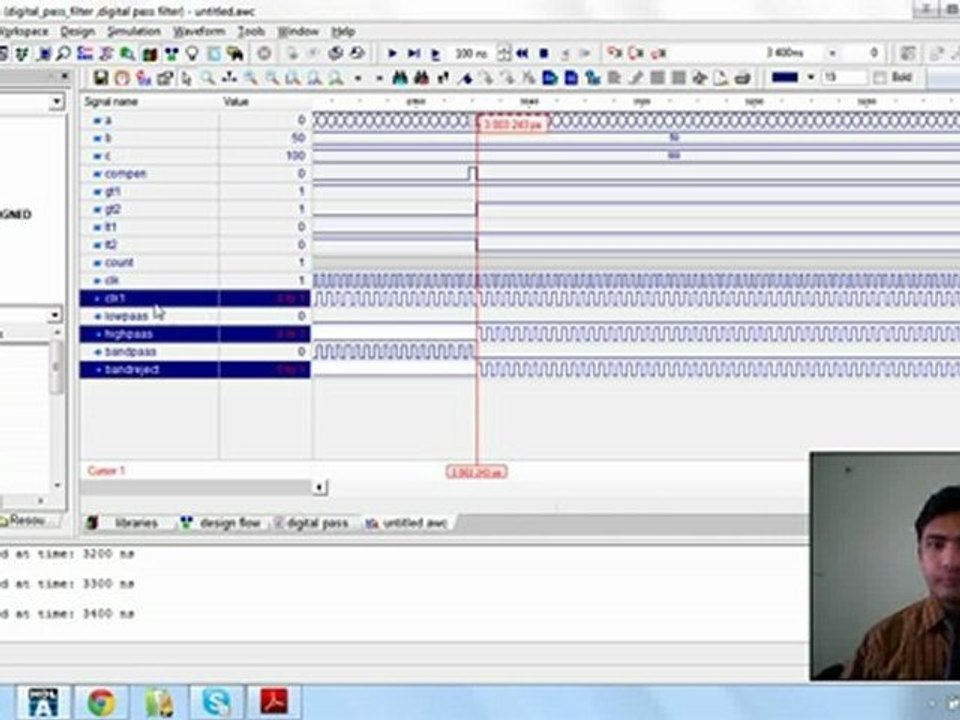Open the second small dropdown arrow before the binoculars
The image size is (960, 720).
pyautogui.click(x=380, y=78)
